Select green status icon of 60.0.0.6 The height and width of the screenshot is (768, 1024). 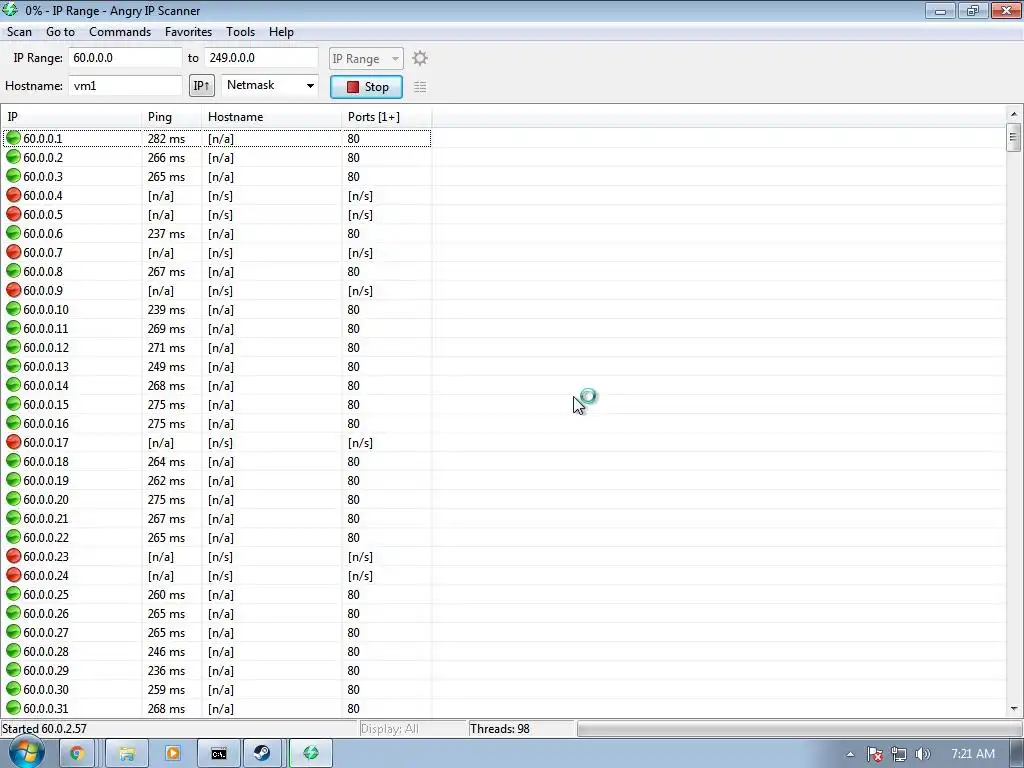pos(14,233)
